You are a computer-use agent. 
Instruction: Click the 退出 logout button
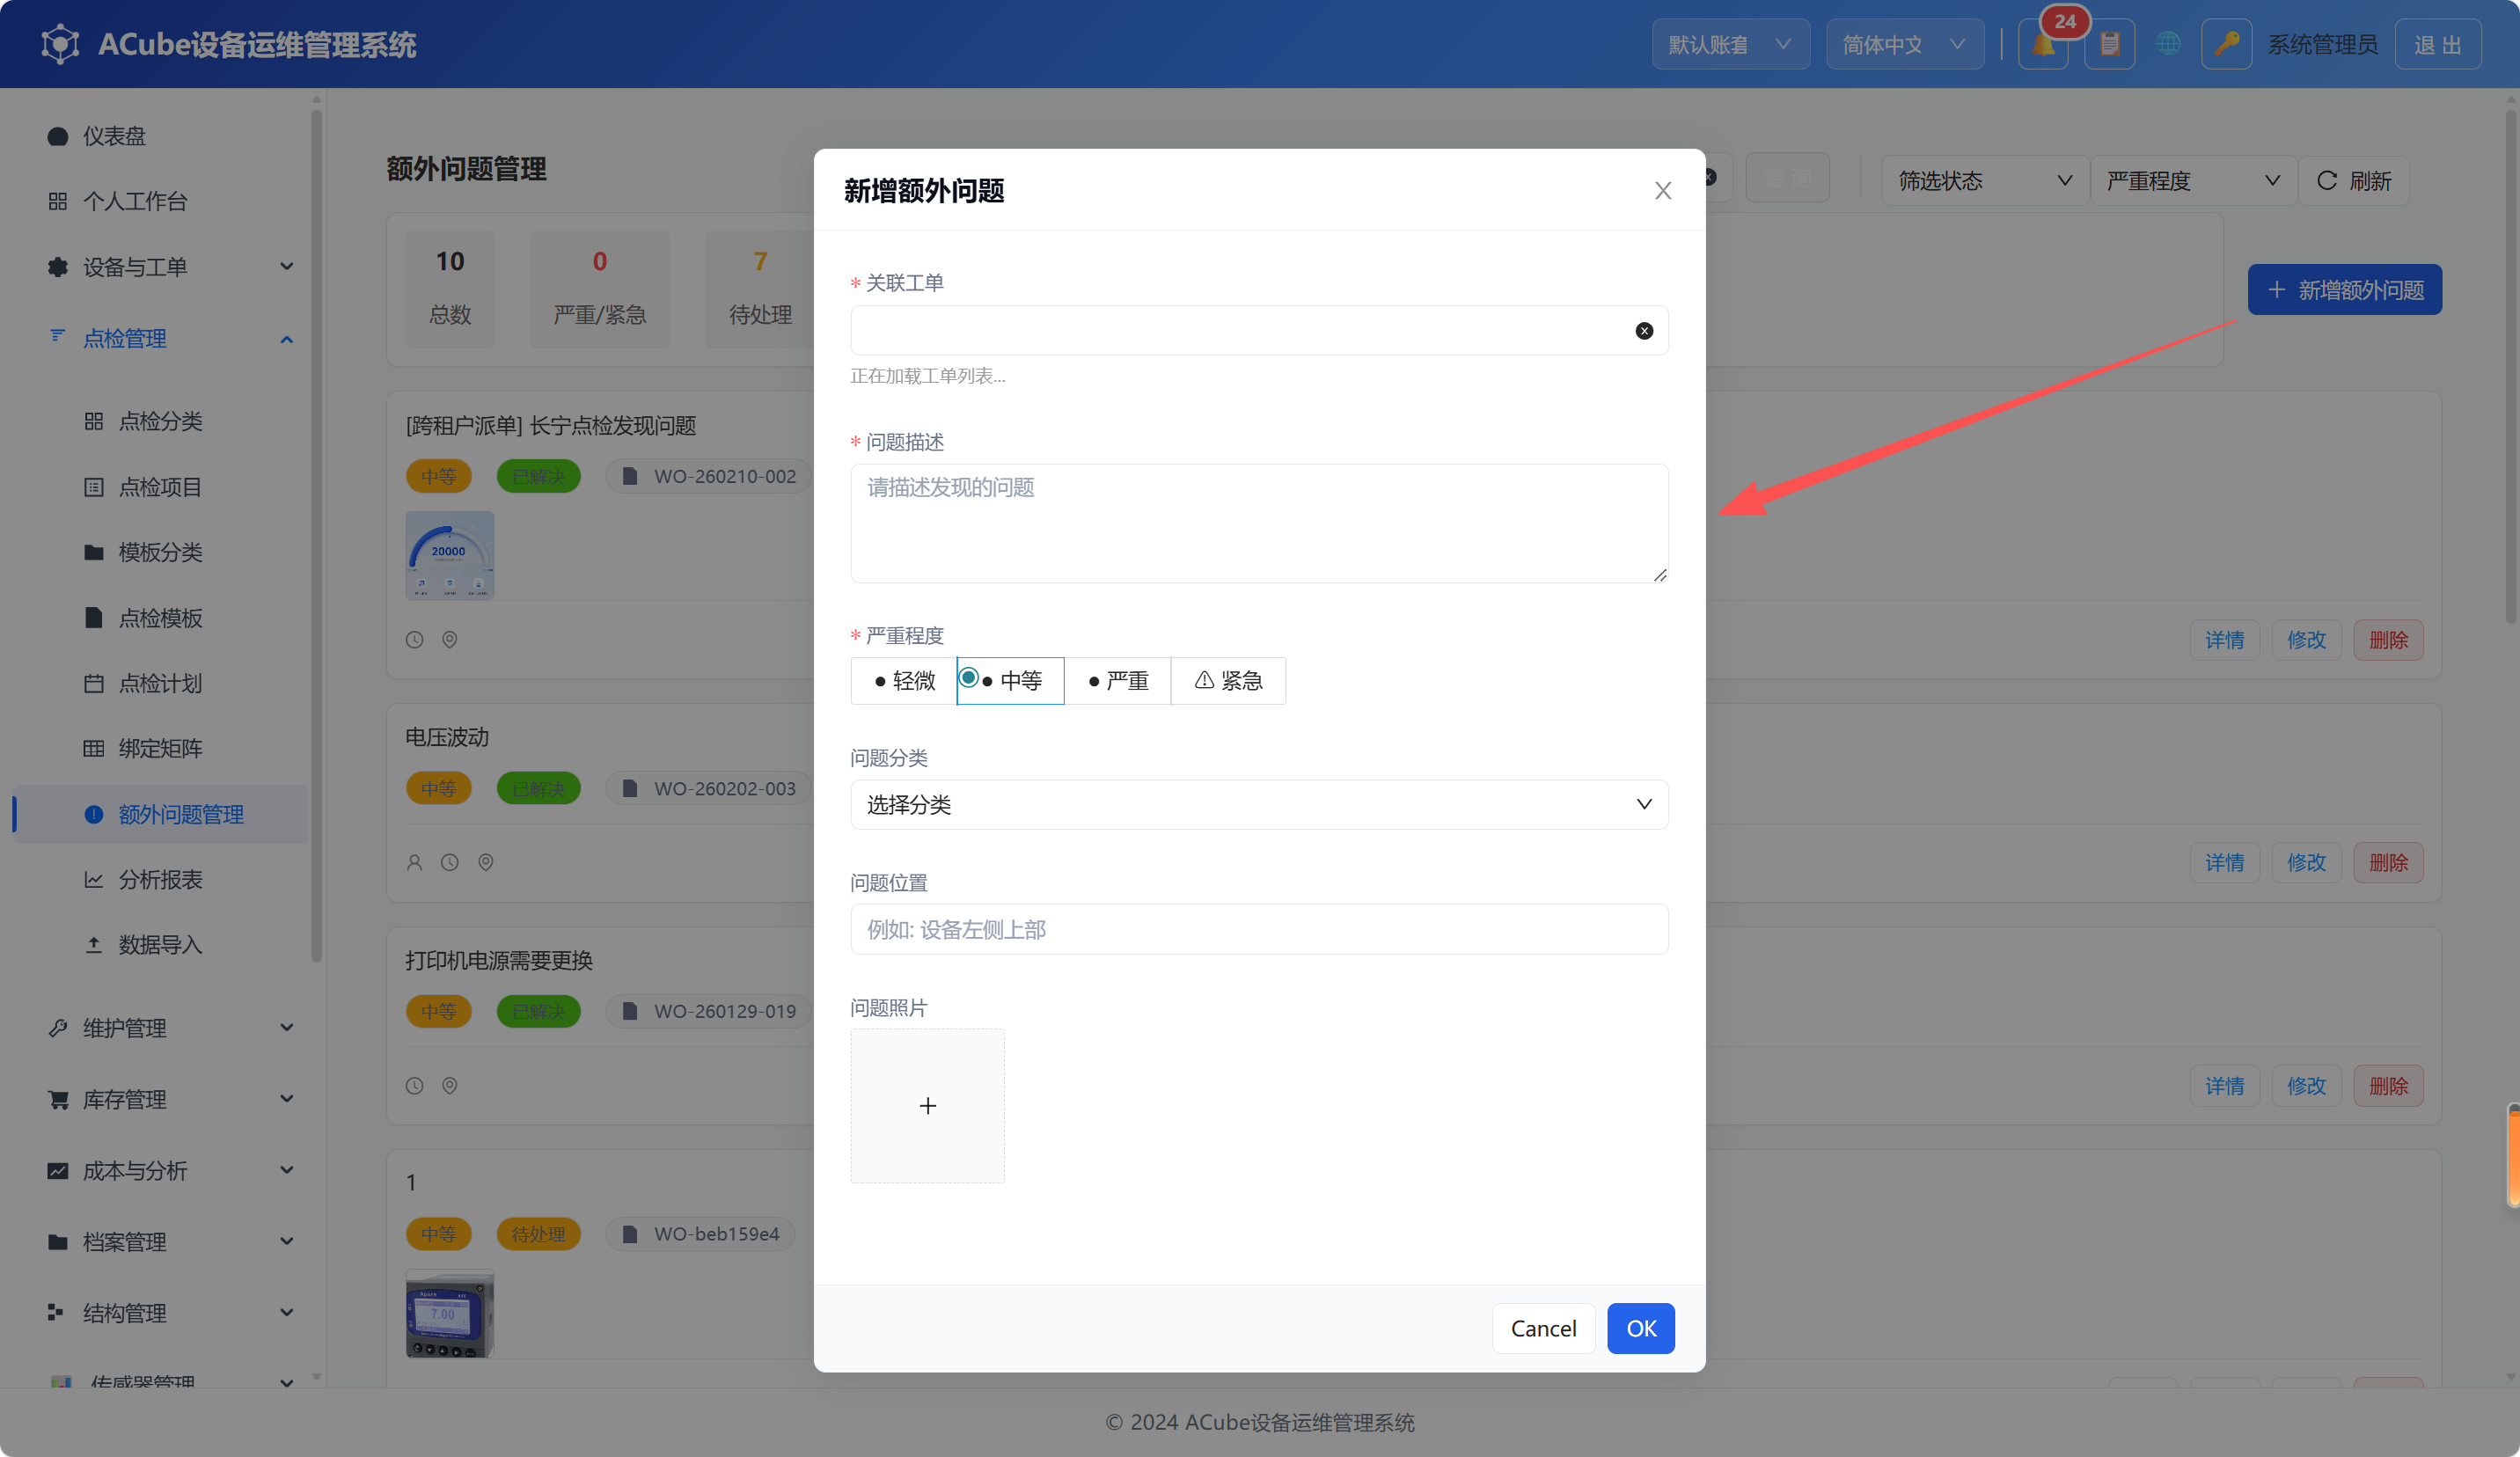(2437, 44)
